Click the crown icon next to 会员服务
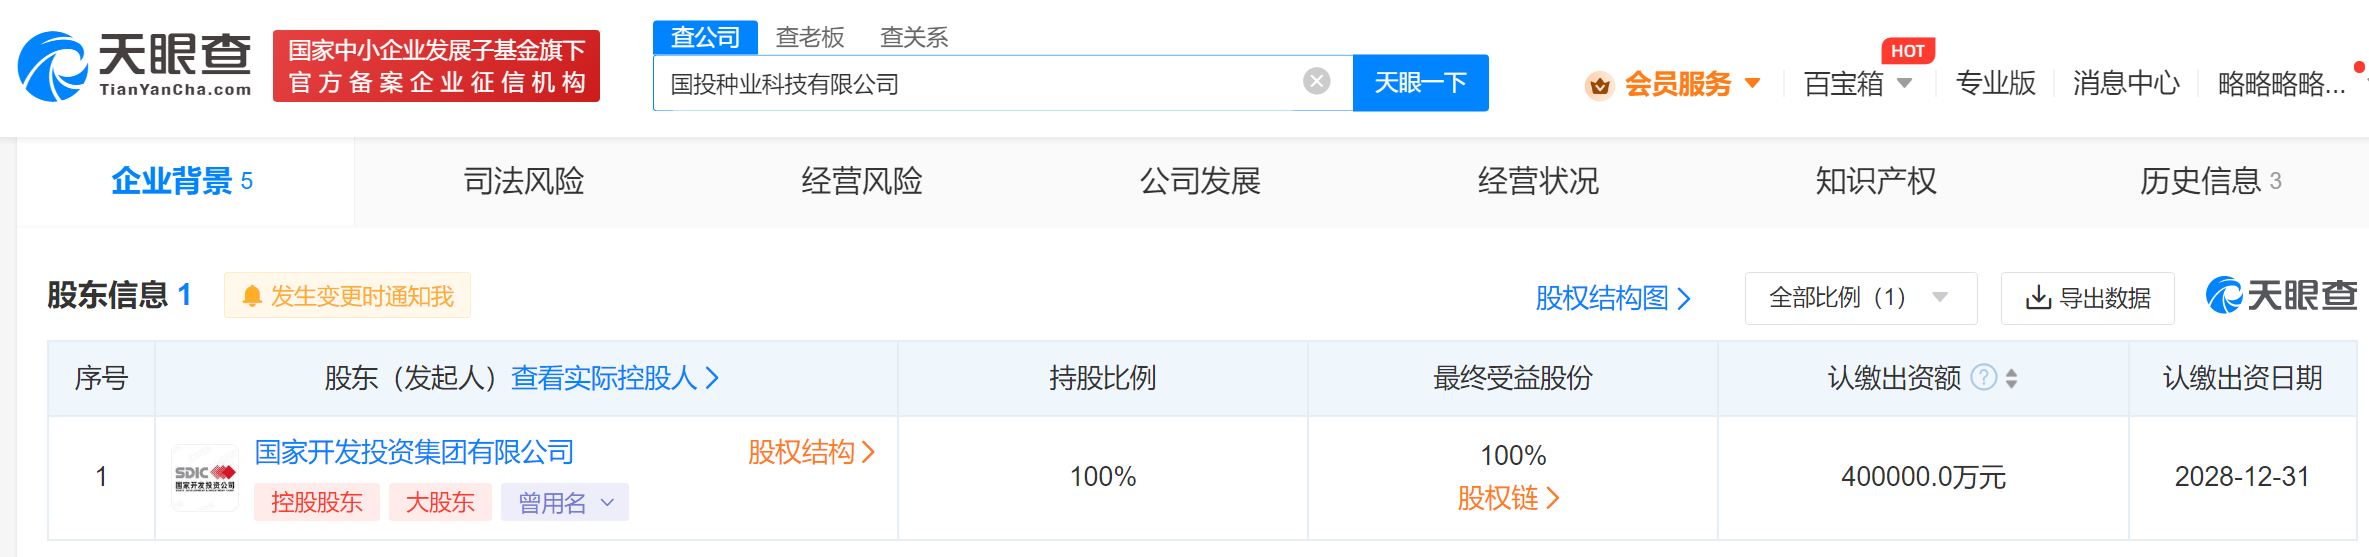The image size is (2369, 557). [x=1600, y=85]
